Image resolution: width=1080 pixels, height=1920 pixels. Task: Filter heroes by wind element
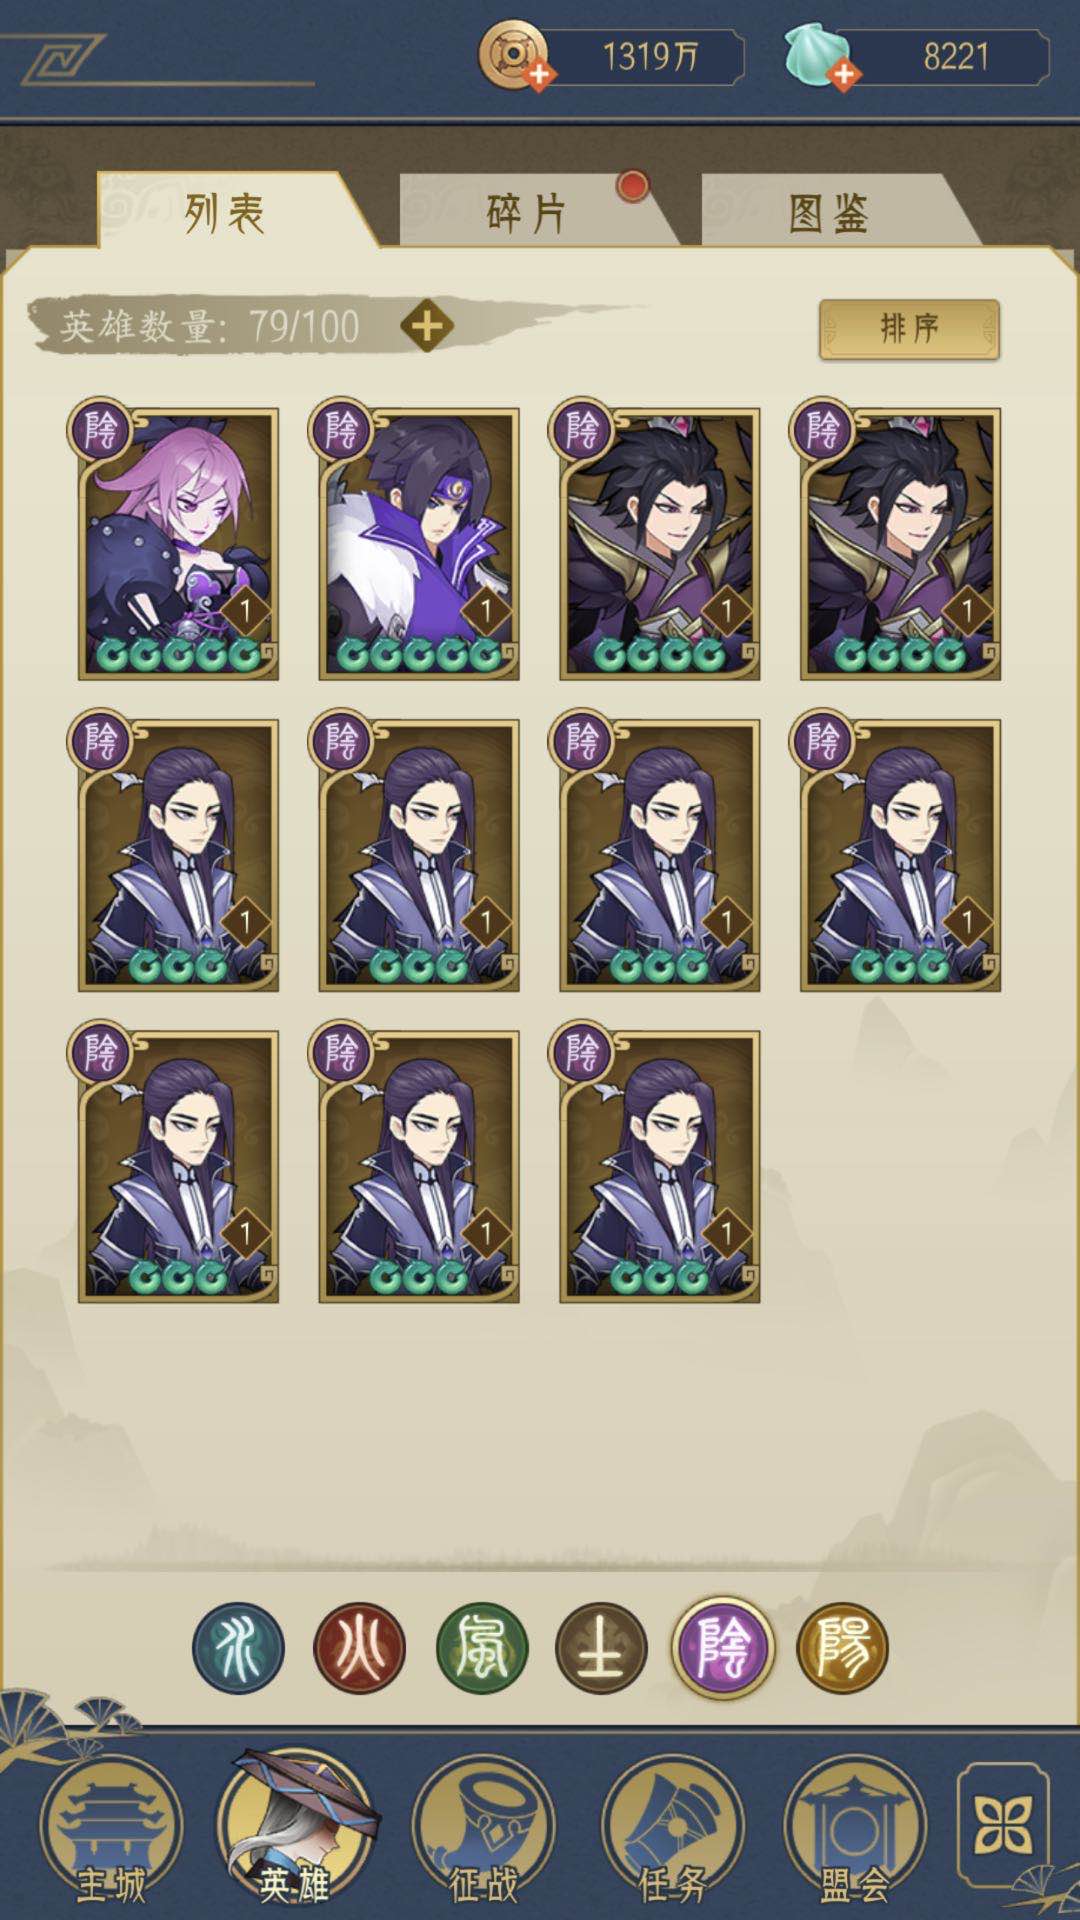pos(481,1648)
